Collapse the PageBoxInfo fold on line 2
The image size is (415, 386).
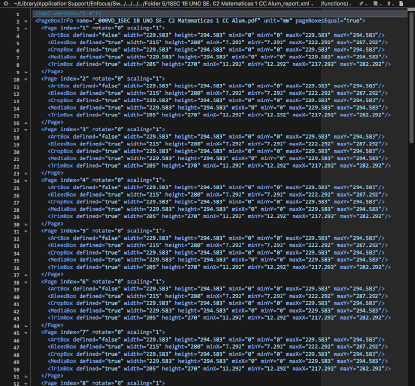point(26,21)
